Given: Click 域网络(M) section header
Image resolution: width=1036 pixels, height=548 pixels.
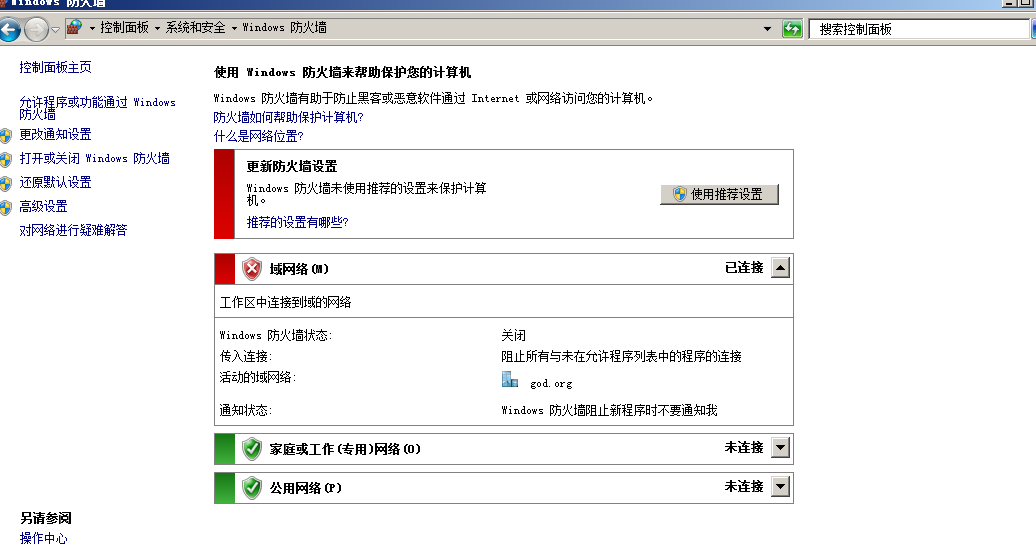Looking at the screenshot, I should click(x=503, y=269).
